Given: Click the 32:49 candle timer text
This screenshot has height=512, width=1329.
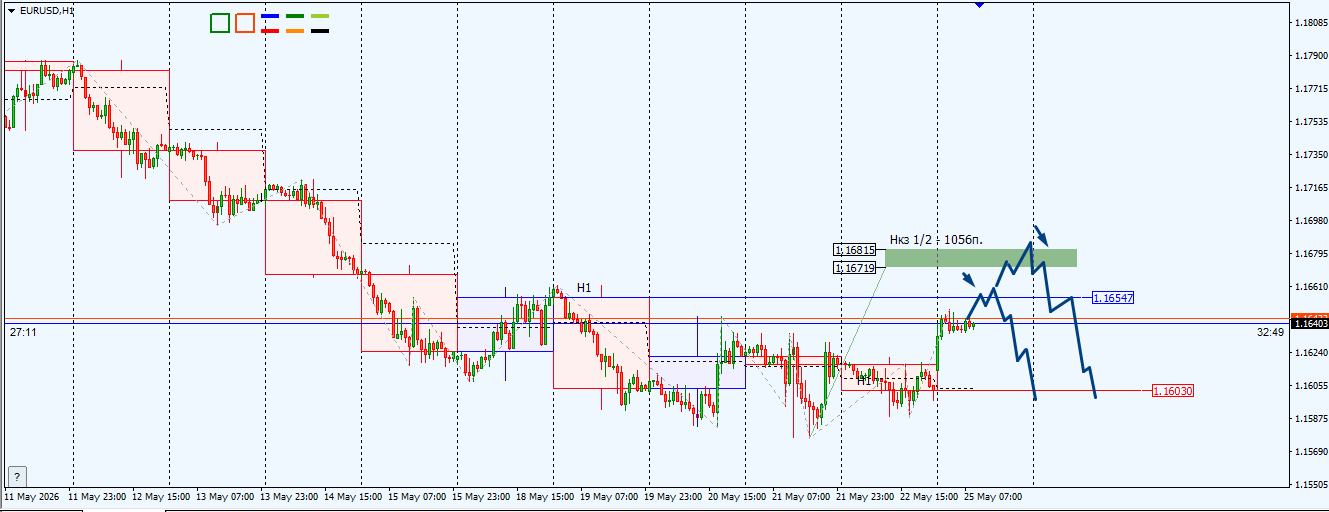Looking at the screenshot, I should pos(1270,332).
